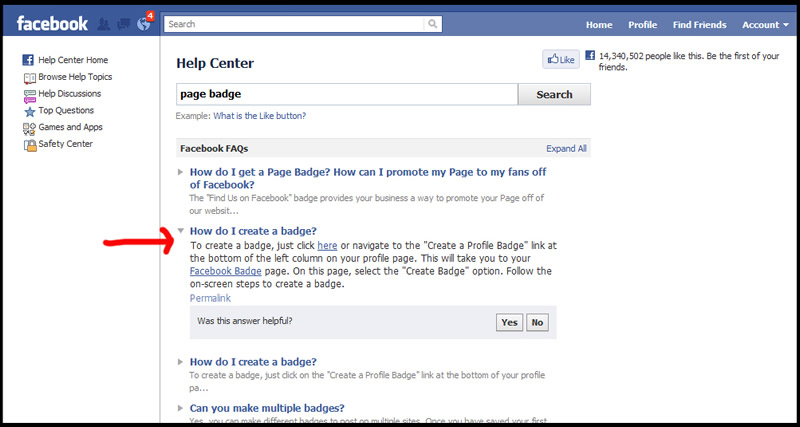Screen dimensions: 800x427
Task: Click the Help Center Search button
Action: coord(554,94)
